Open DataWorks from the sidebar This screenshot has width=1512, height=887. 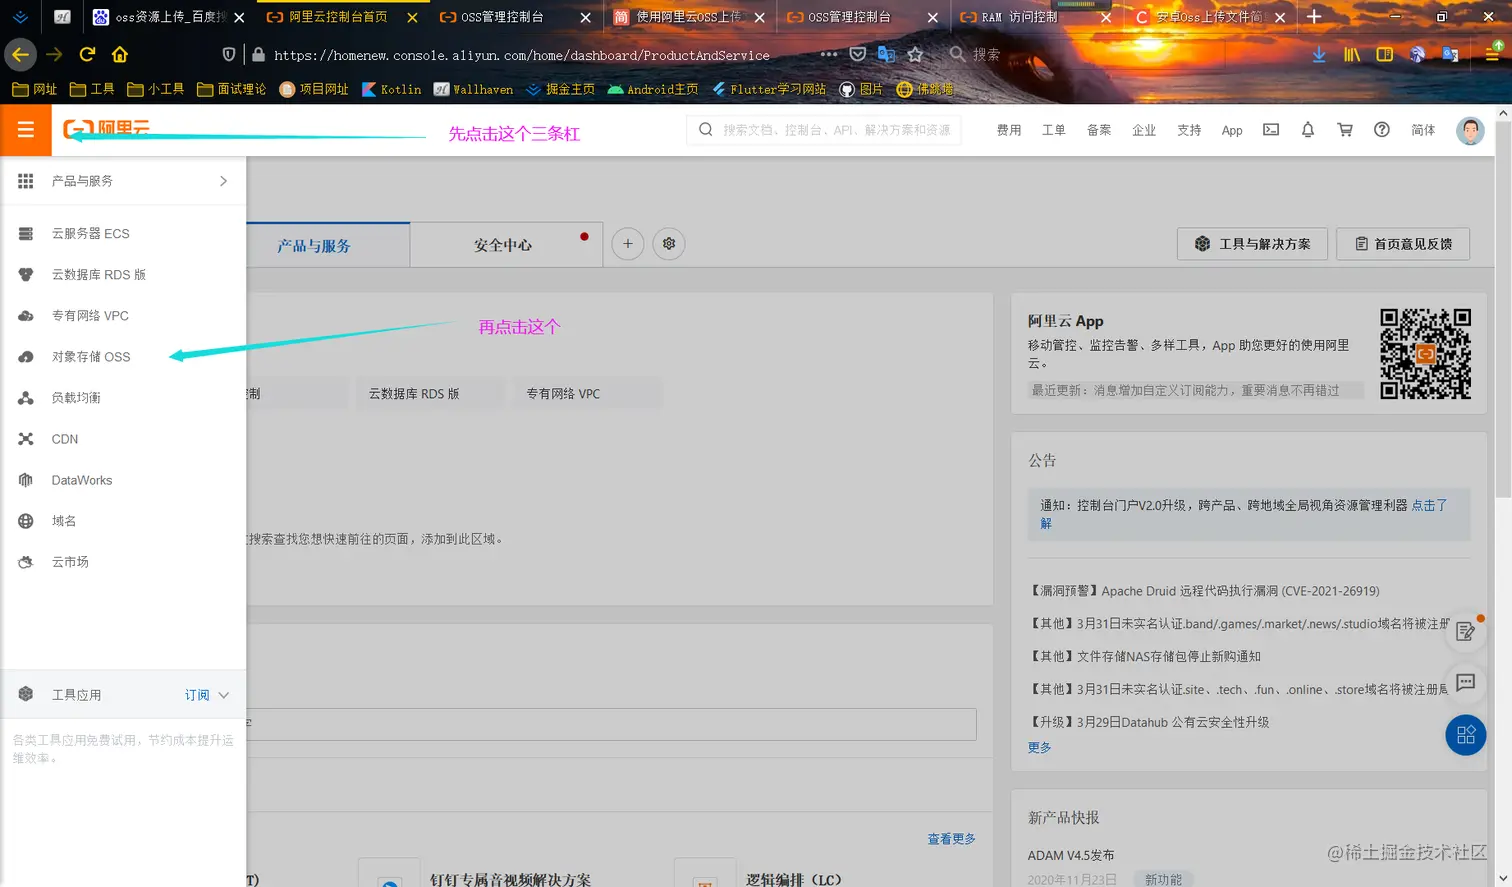pyautogui.click(x=81, y=479)
